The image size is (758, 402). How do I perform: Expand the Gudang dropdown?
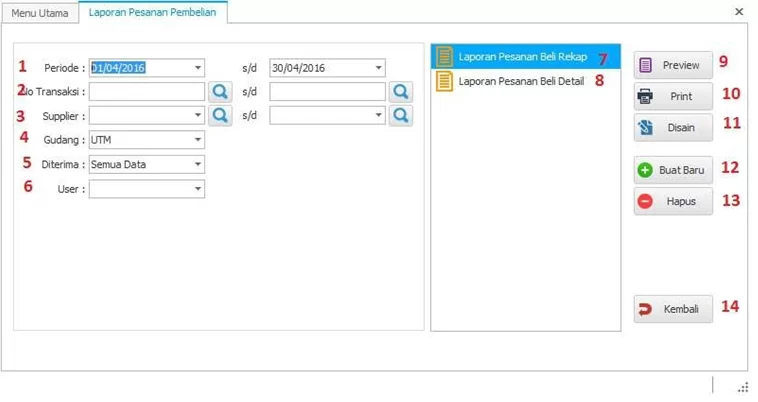(x=198, y=140)
